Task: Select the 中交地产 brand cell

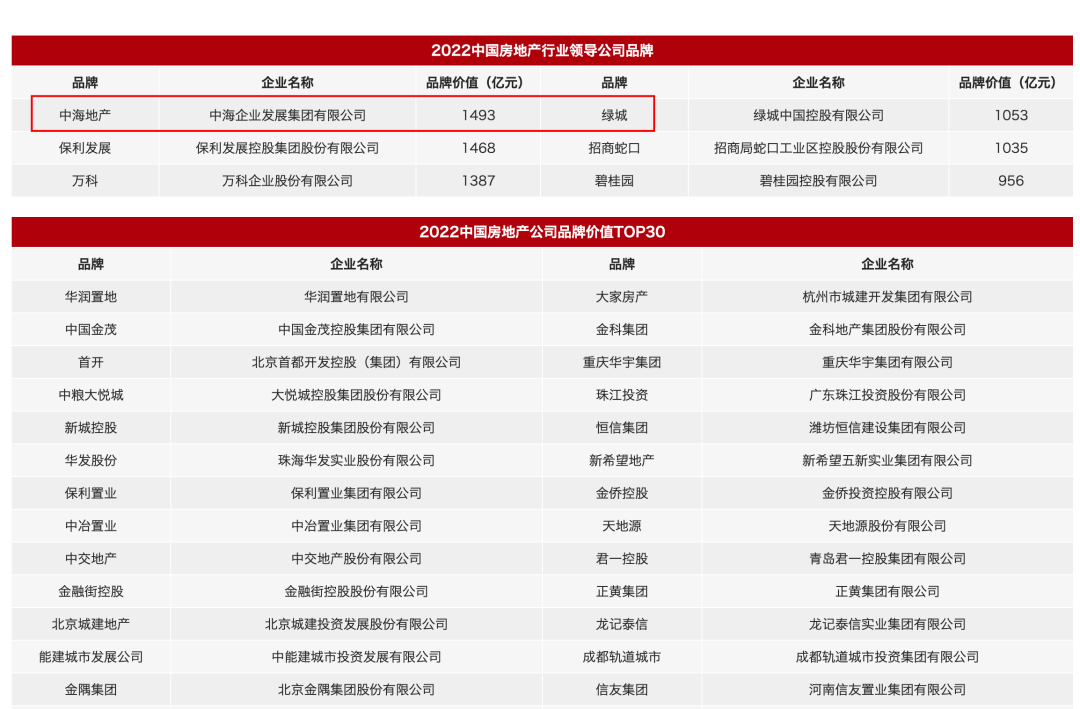Action: point(90,558)
